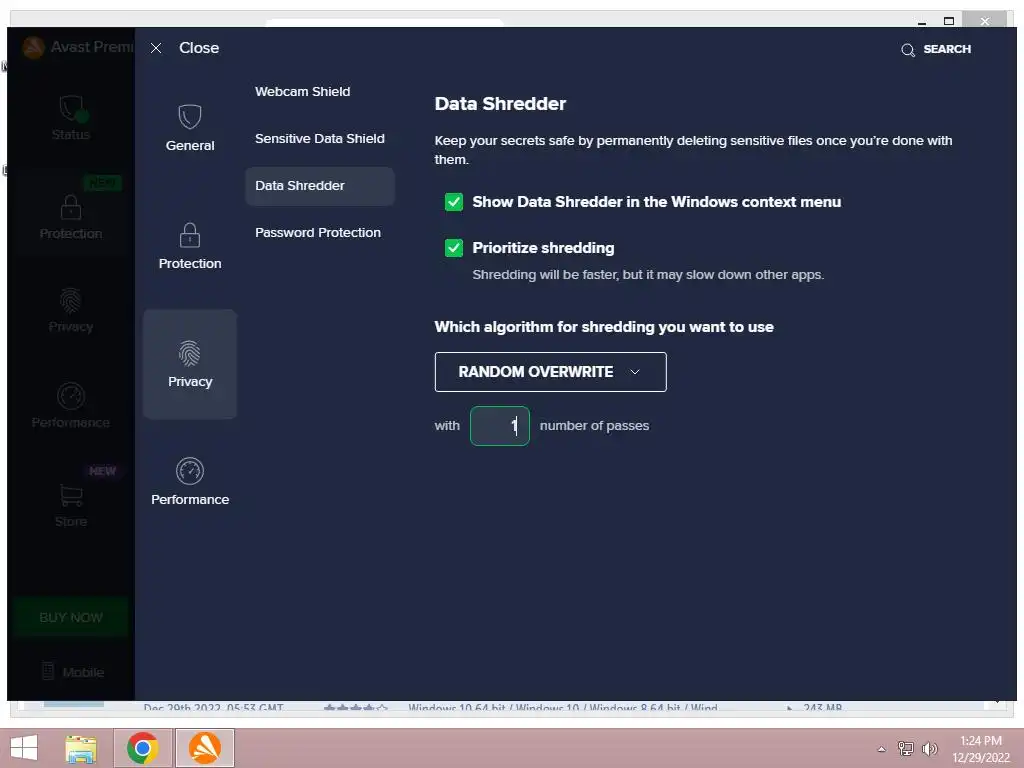Screen dimensions: 1024x768
Task: Expand the Random Overwrite algorithm dropdown
Action: point(551,372)
